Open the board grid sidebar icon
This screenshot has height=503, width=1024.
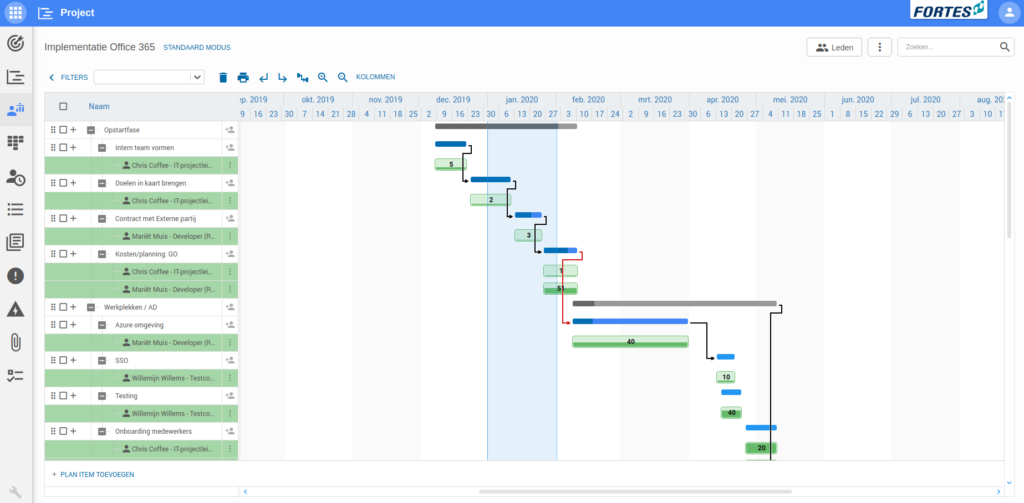(16, 142)
